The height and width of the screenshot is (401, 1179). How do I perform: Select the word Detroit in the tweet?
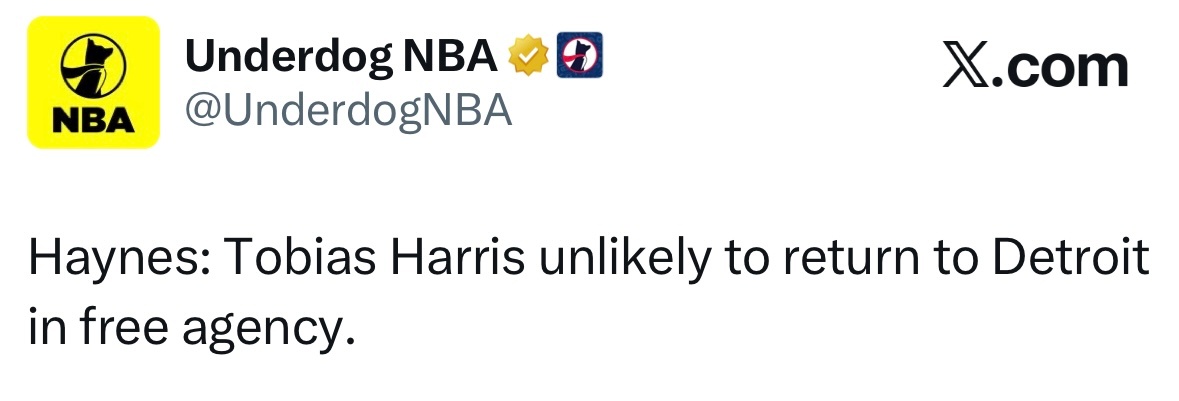[1071, 258]
